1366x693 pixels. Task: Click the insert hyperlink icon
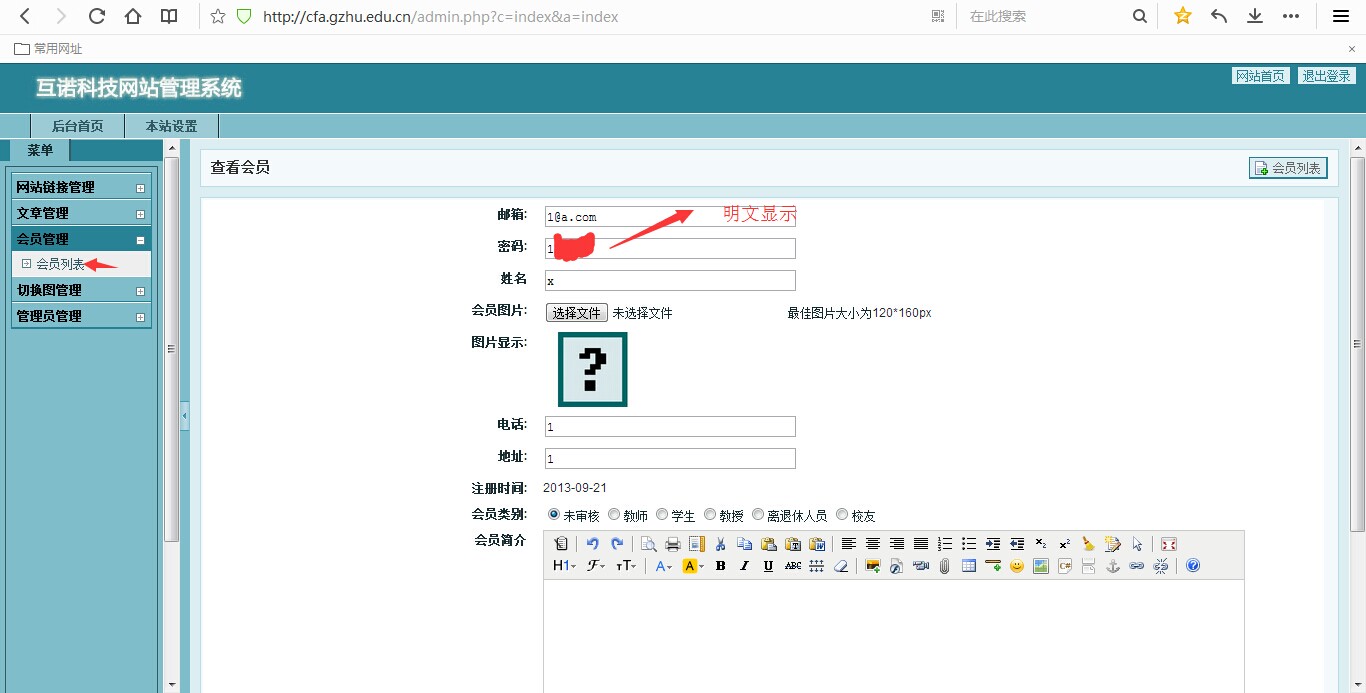[x=1137, y=566]
